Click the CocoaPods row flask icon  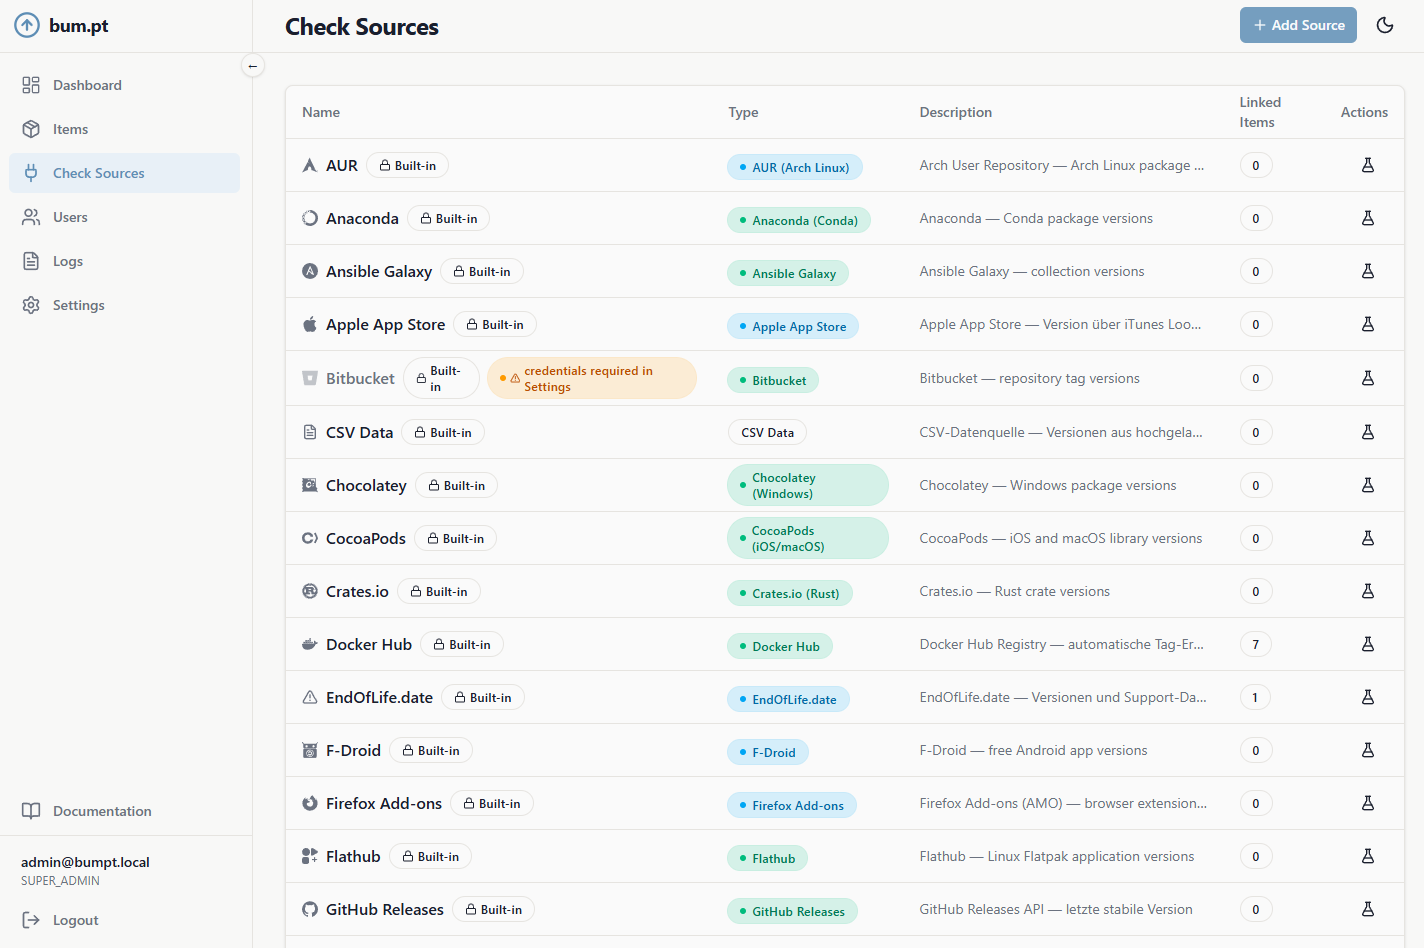click(x=1368, y=538)
